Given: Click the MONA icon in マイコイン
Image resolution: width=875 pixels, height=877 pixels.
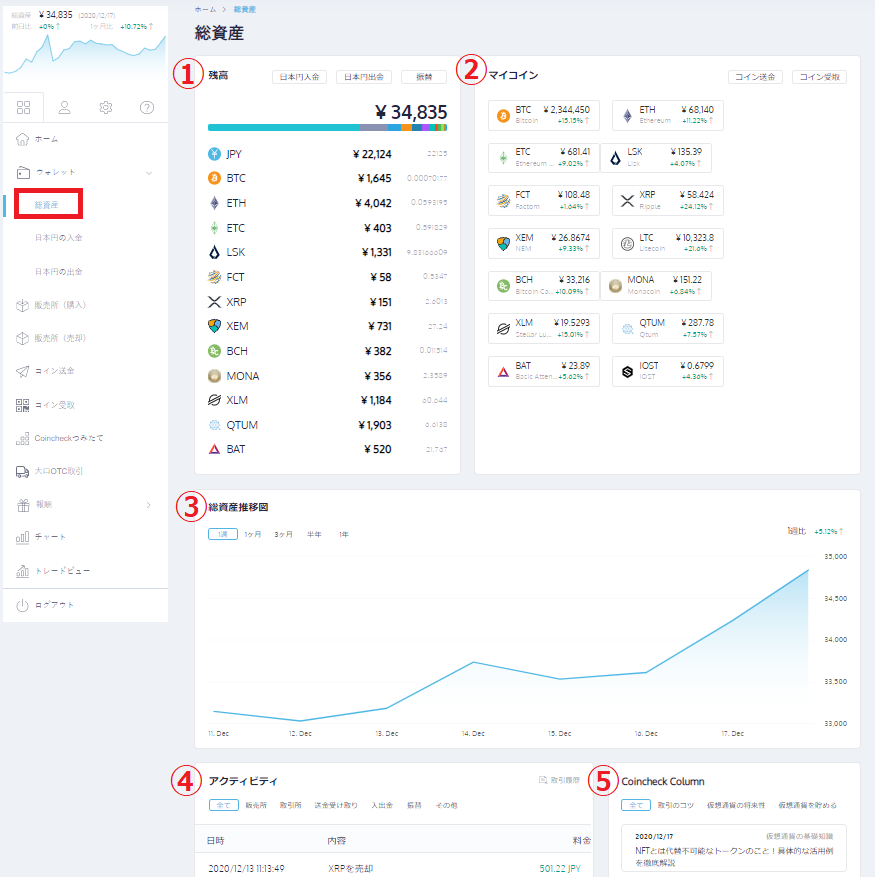Looking at the screenshot, I should (615, 286).
